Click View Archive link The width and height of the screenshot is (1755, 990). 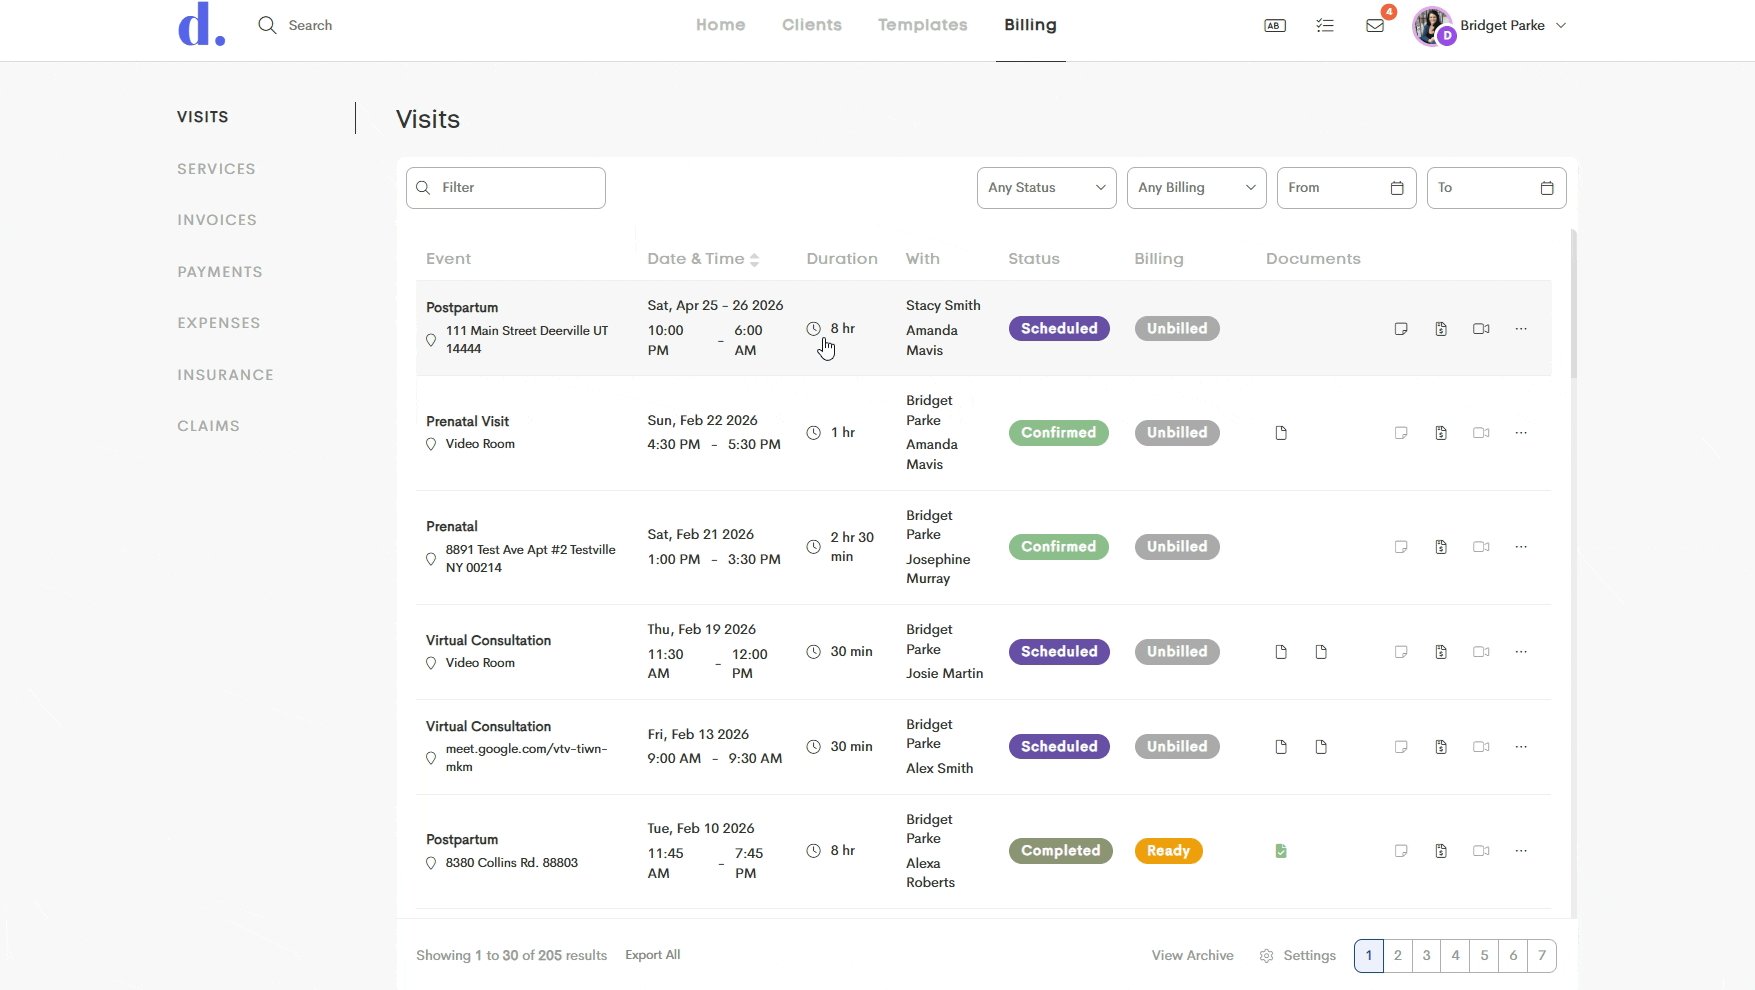tap(1192, 956)
